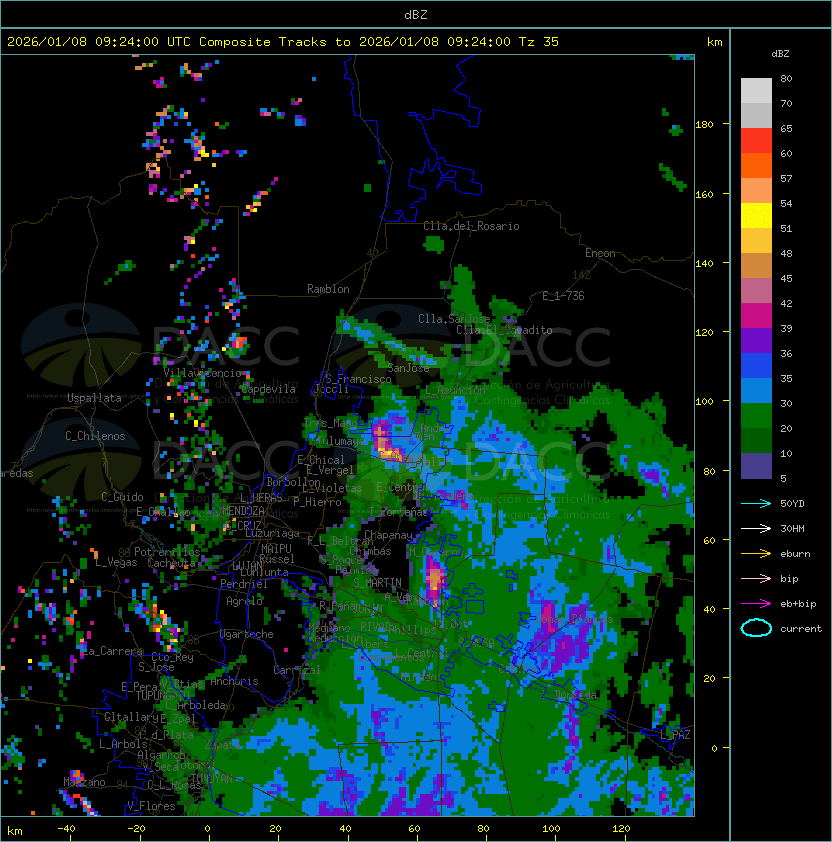Click the 'C_Guido' map label
The height and width of the screenshot is (842, 832).
point(122,497)
